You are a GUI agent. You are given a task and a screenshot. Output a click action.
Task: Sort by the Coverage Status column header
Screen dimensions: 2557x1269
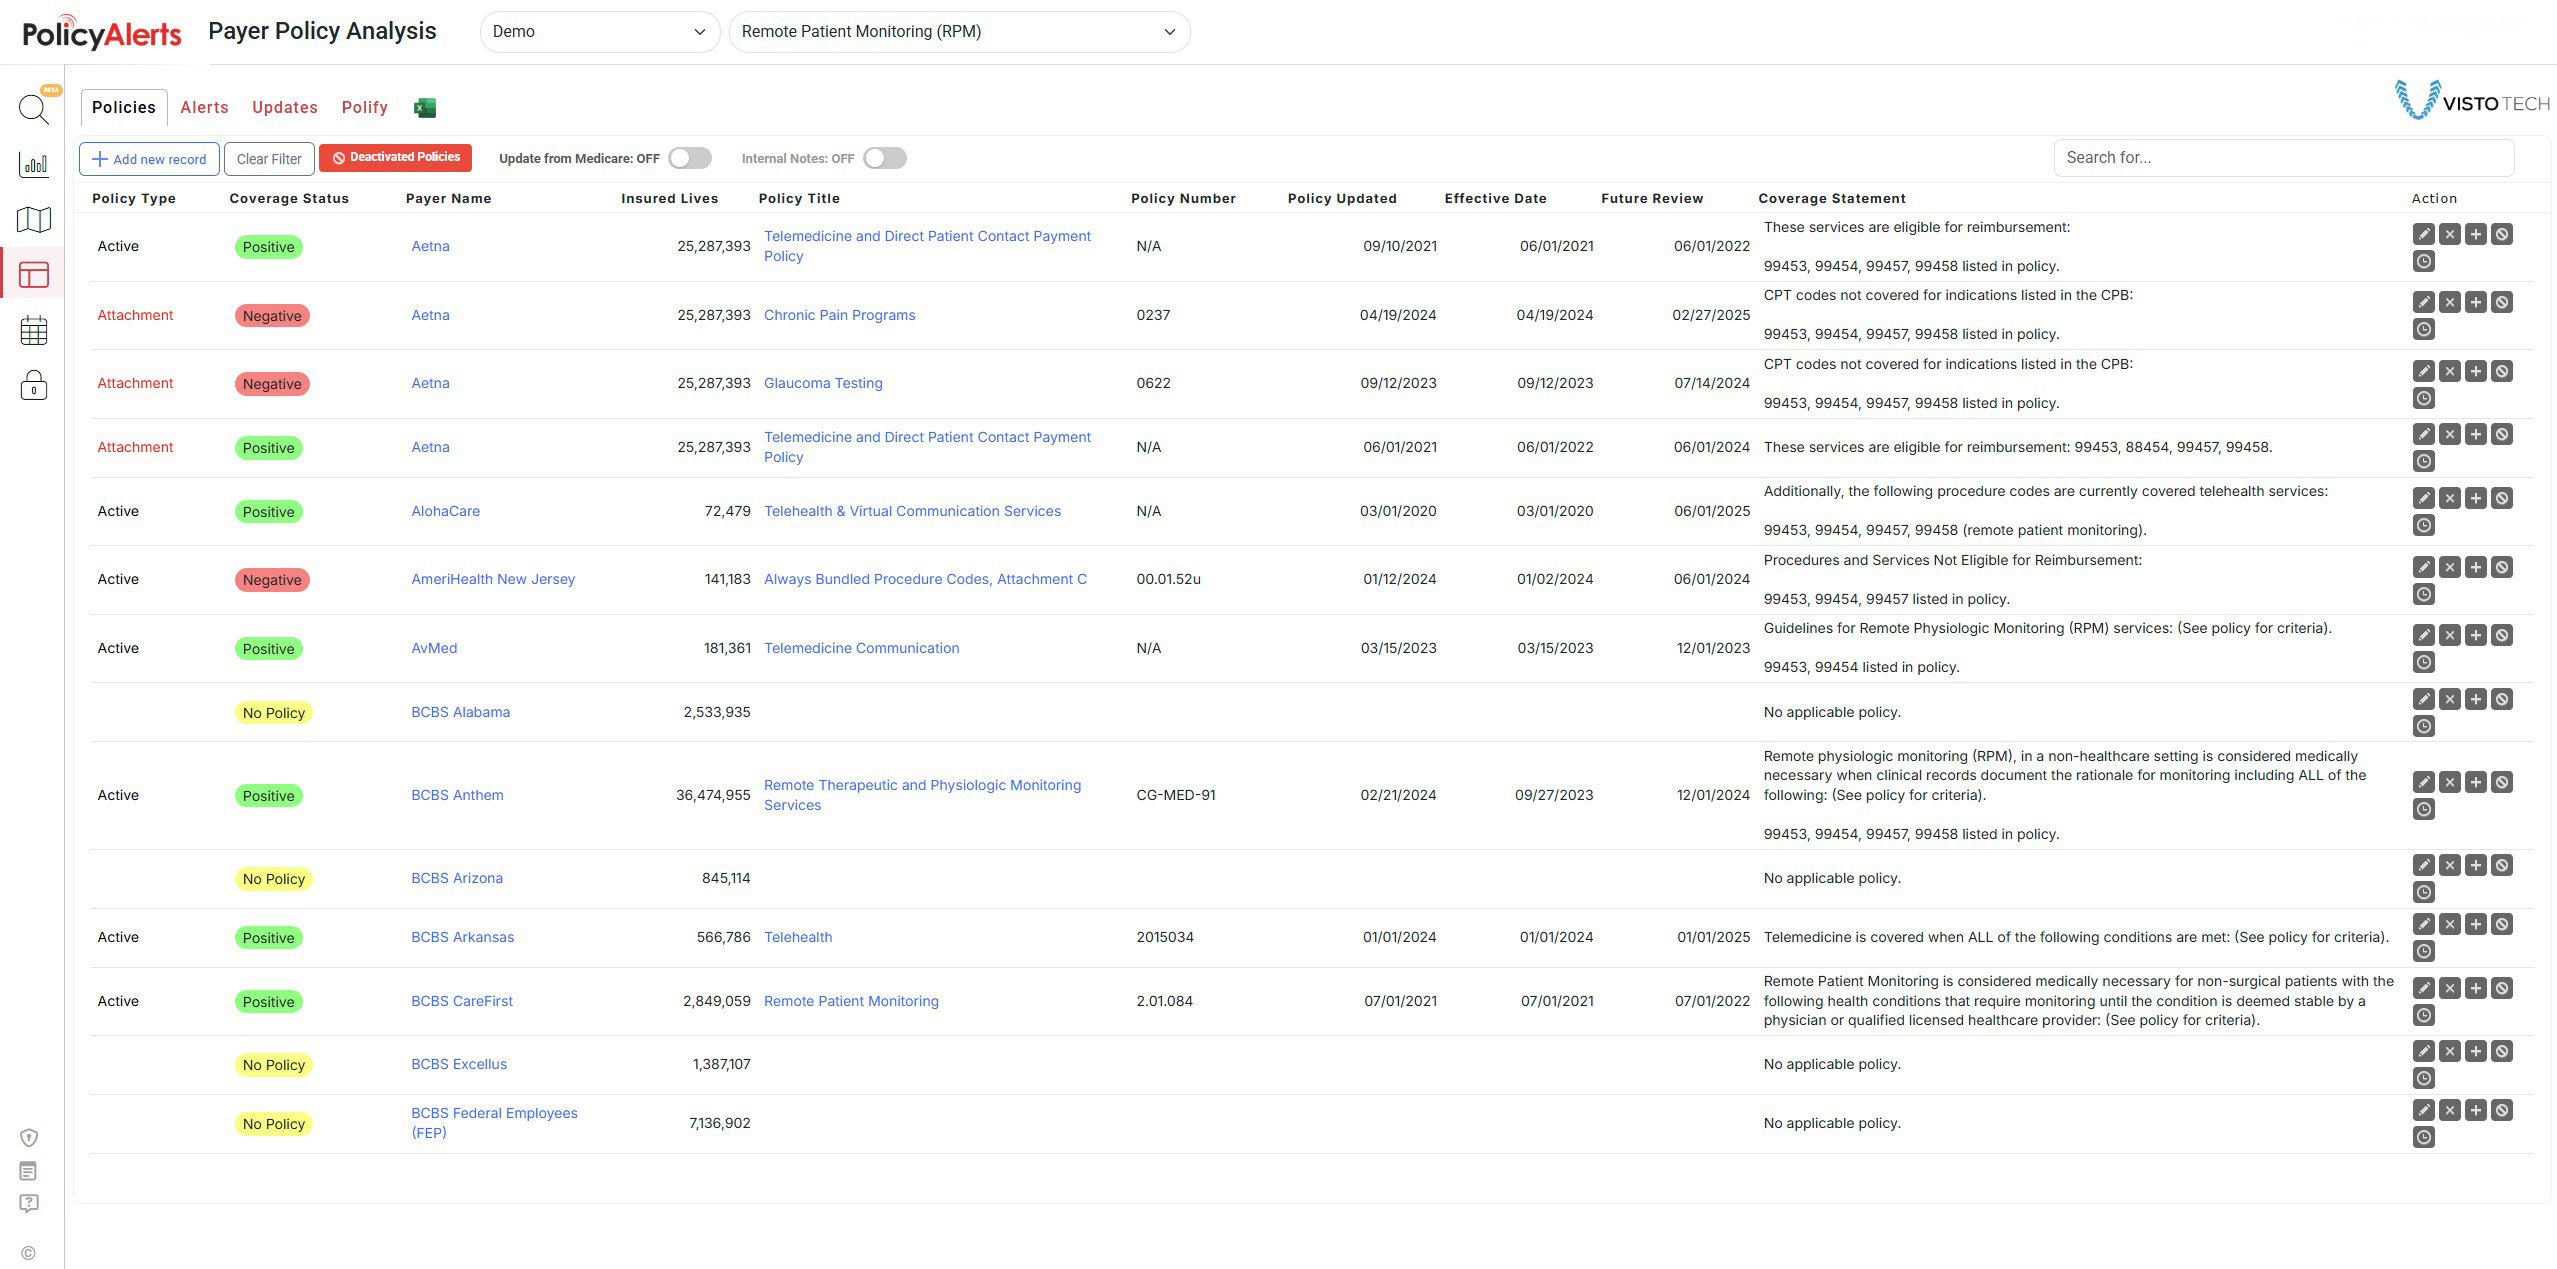289,198
